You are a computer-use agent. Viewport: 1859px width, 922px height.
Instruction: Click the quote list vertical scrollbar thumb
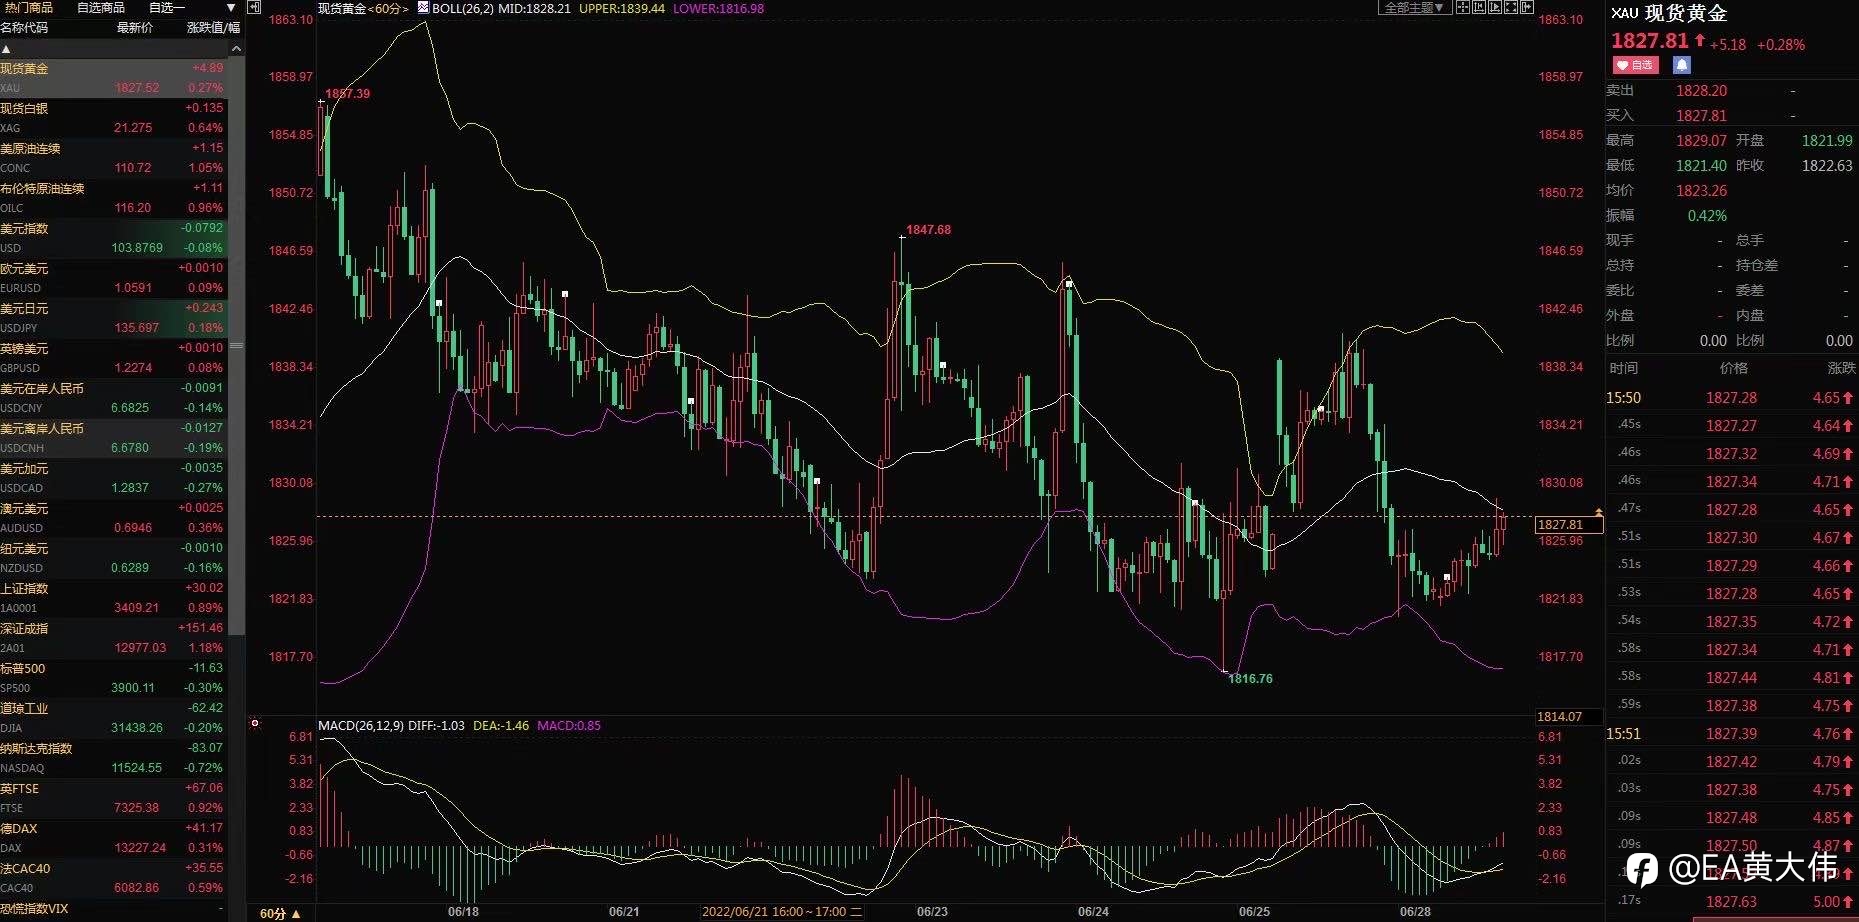pyautogui.click(x=236, y=346)
